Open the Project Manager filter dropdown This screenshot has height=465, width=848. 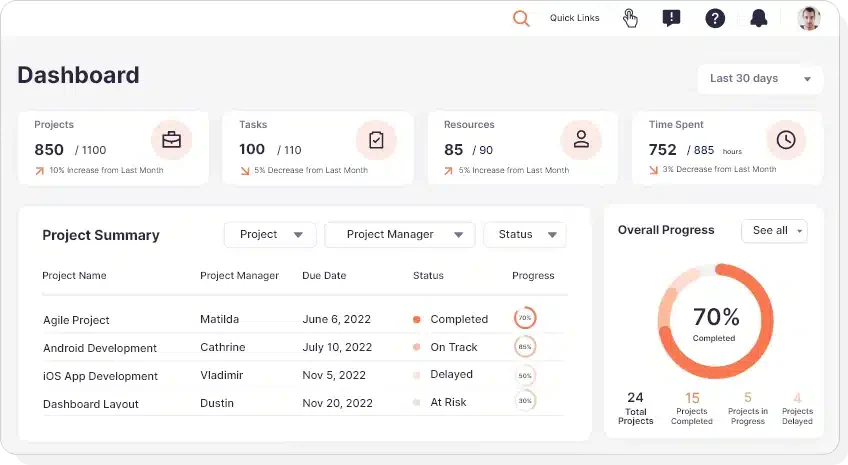tap(400, 235)
